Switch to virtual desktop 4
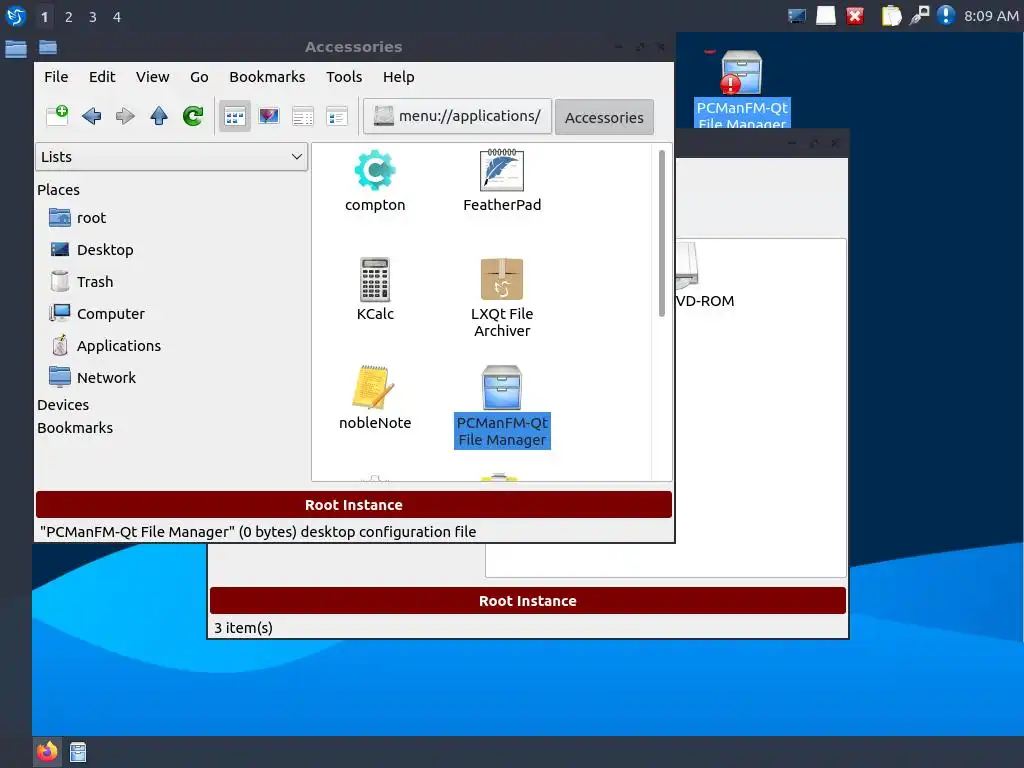The image size is (1024, 768). pyautogui.click(x=117, y=16)
